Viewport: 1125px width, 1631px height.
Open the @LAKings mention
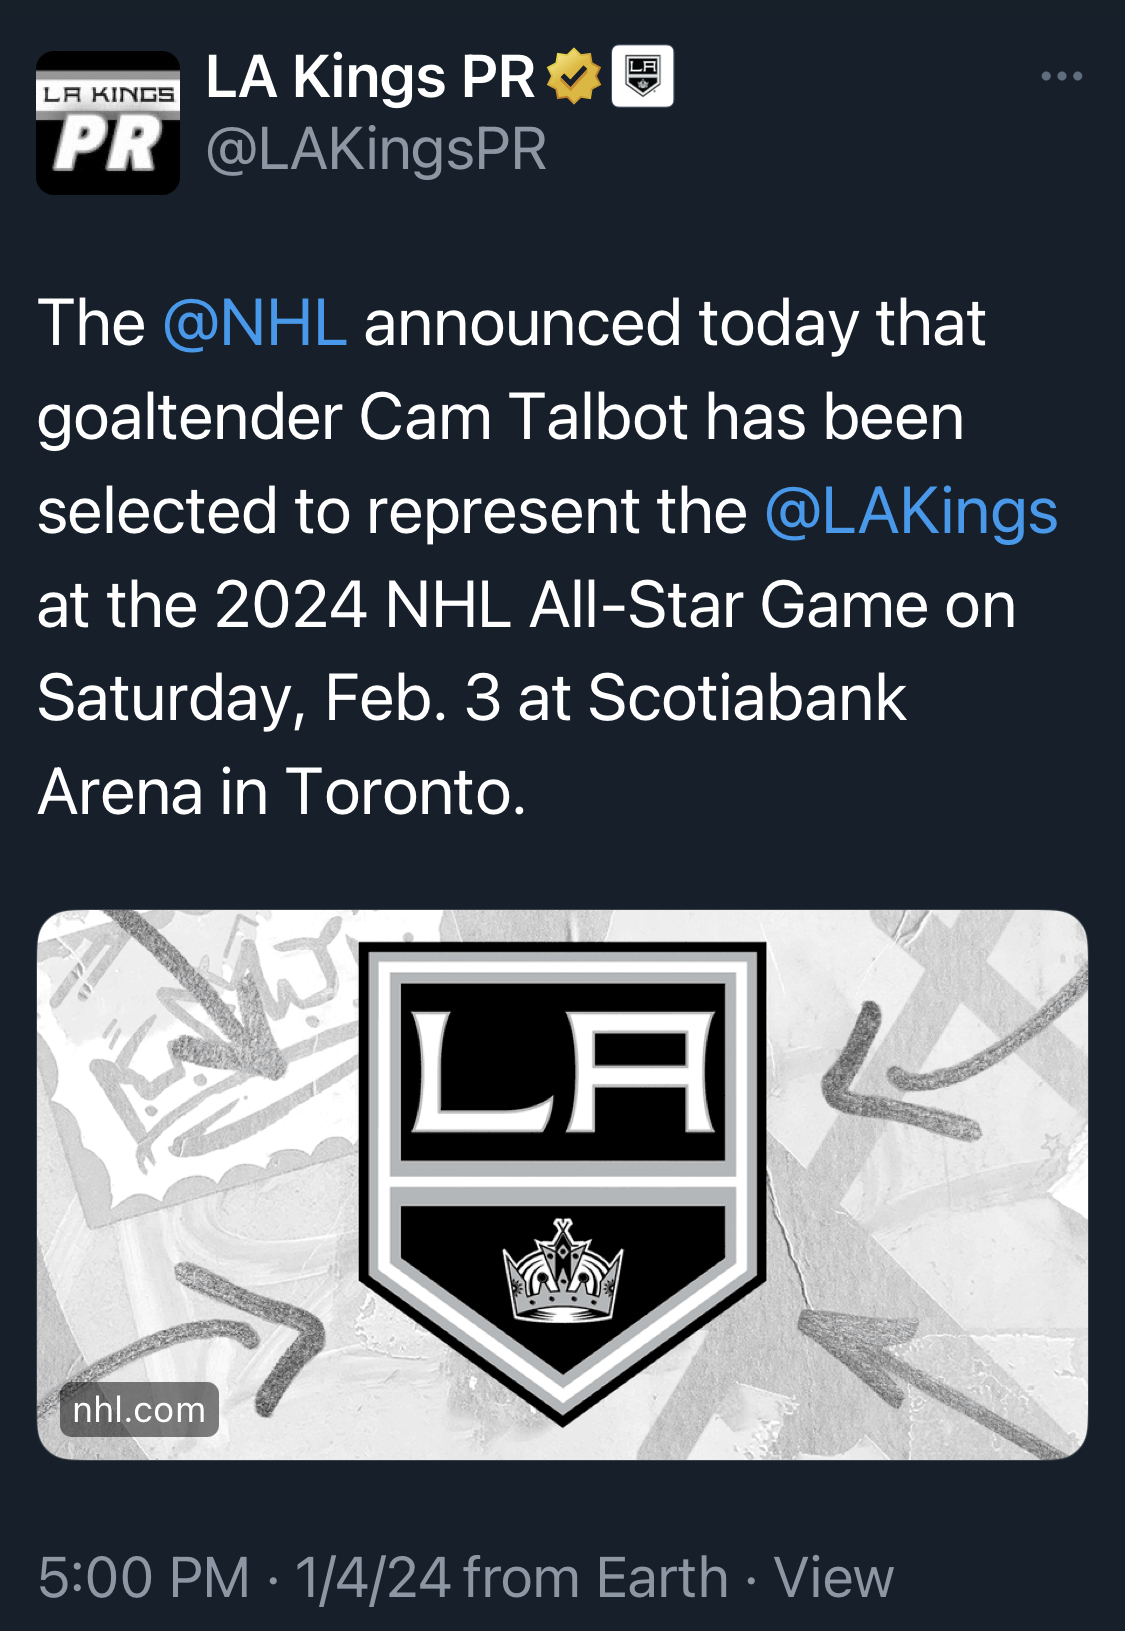911,512
